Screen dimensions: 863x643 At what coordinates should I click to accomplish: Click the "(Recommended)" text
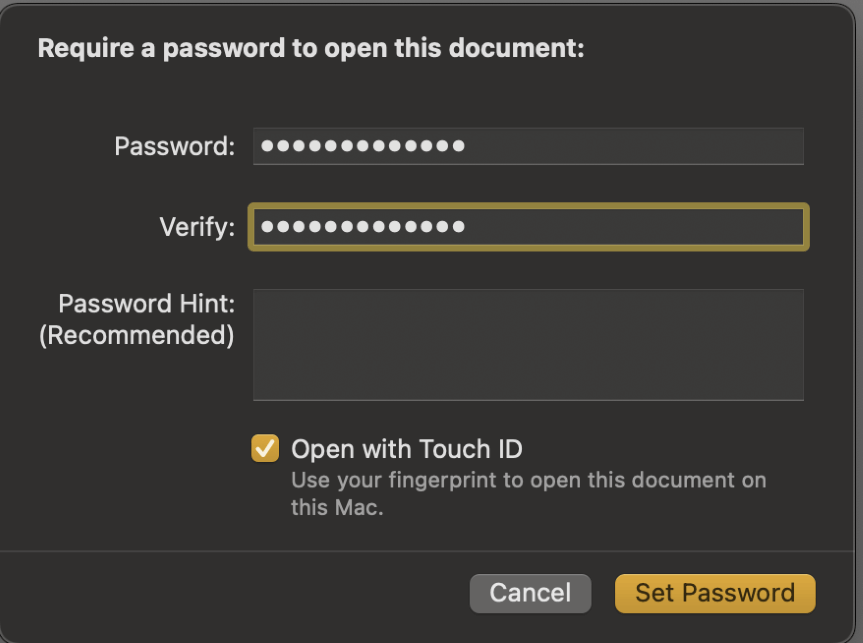[136, 335]
